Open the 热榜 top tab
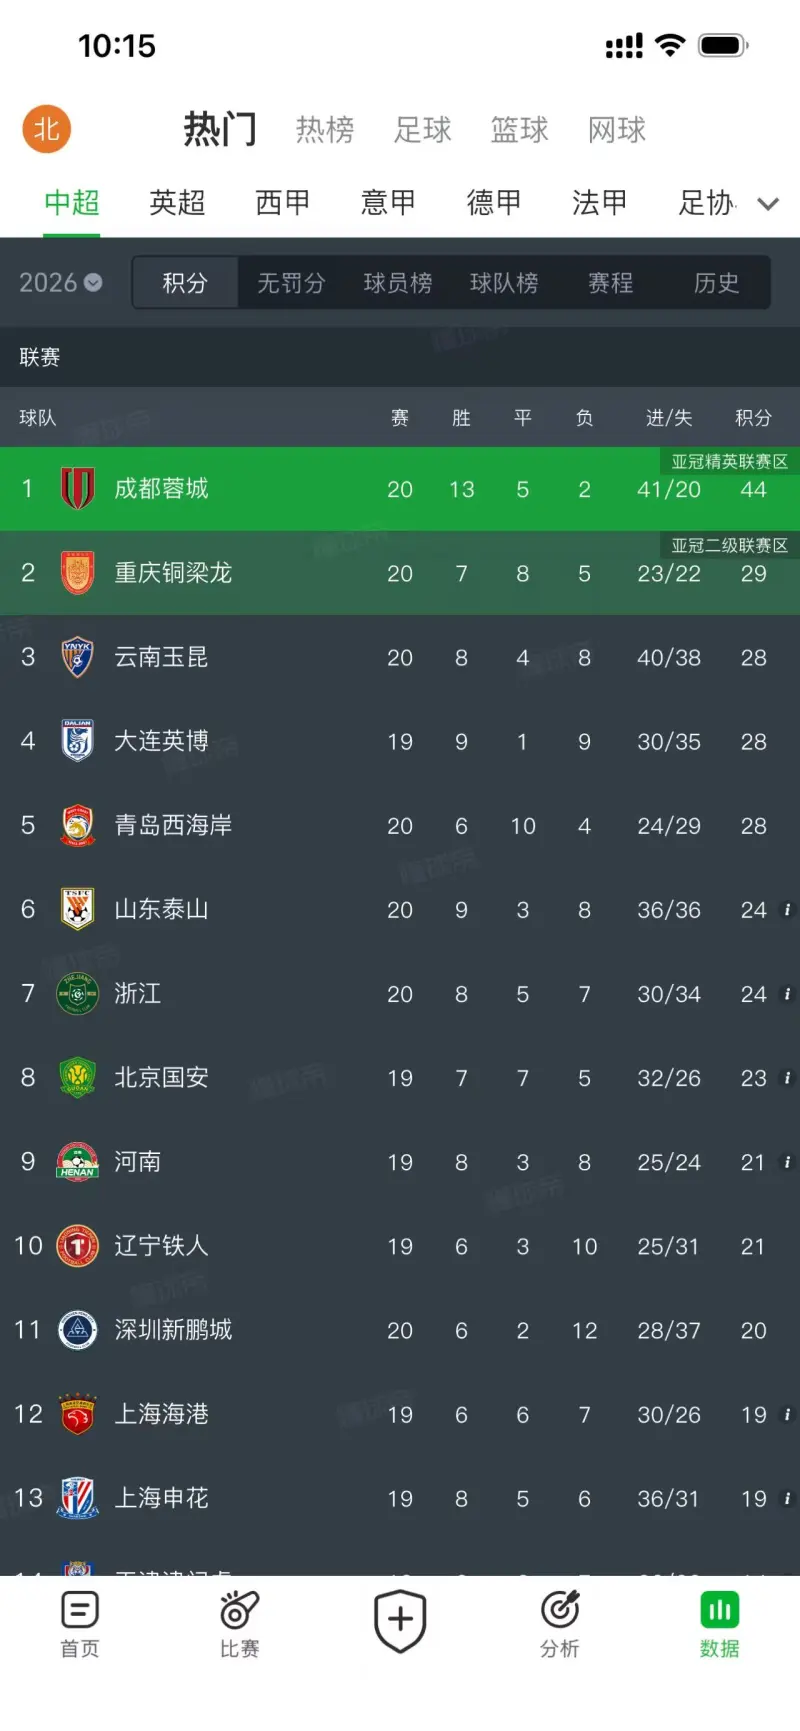The height and width of the screenshot is (1731, 800). pyautogui.click(x=325, y=130)
